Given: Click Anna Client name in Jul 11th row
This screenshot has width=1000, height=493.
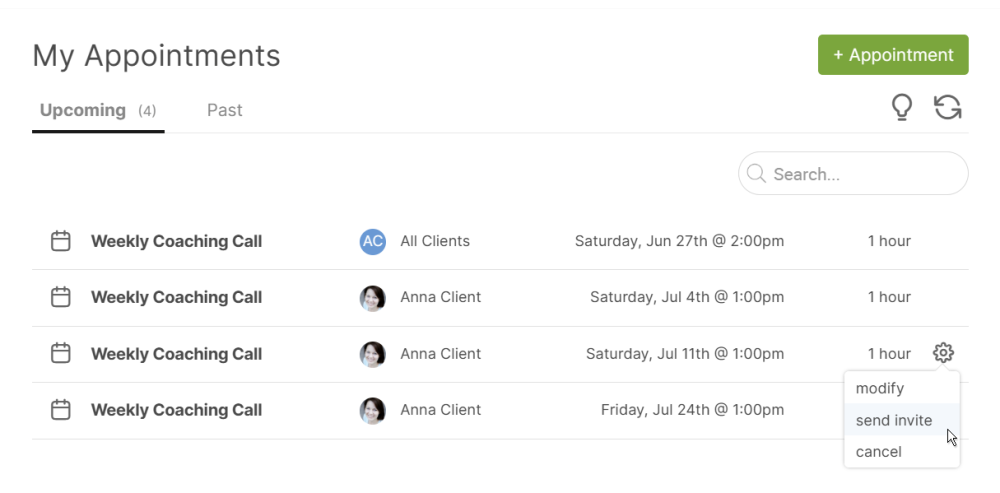Looking at the screenshot, I should tap(441, 353).
